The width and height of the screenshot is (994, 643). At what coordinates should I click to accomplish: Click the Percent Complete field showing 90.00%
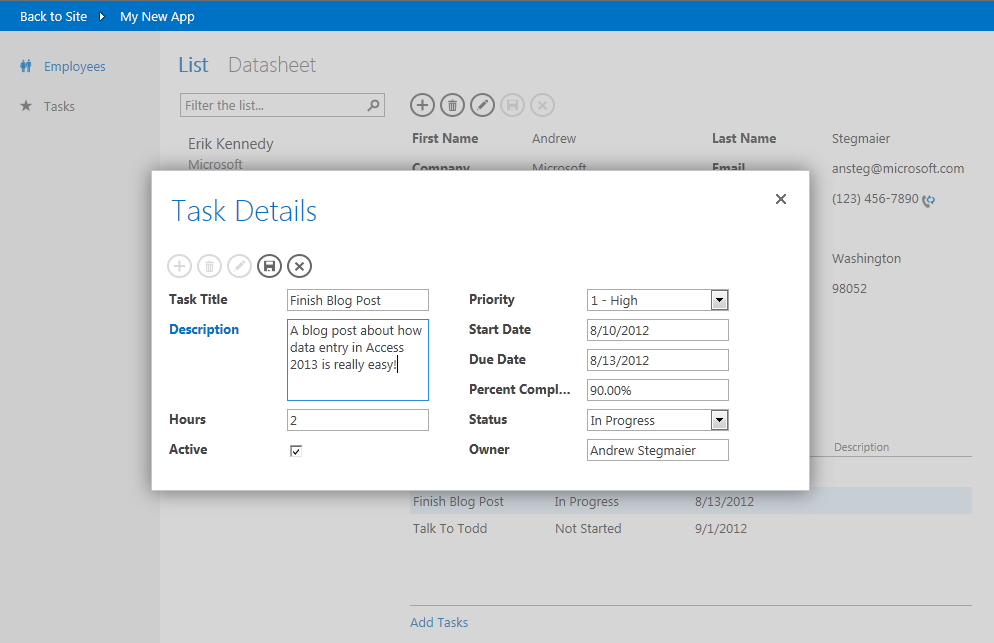pos(657,390)
